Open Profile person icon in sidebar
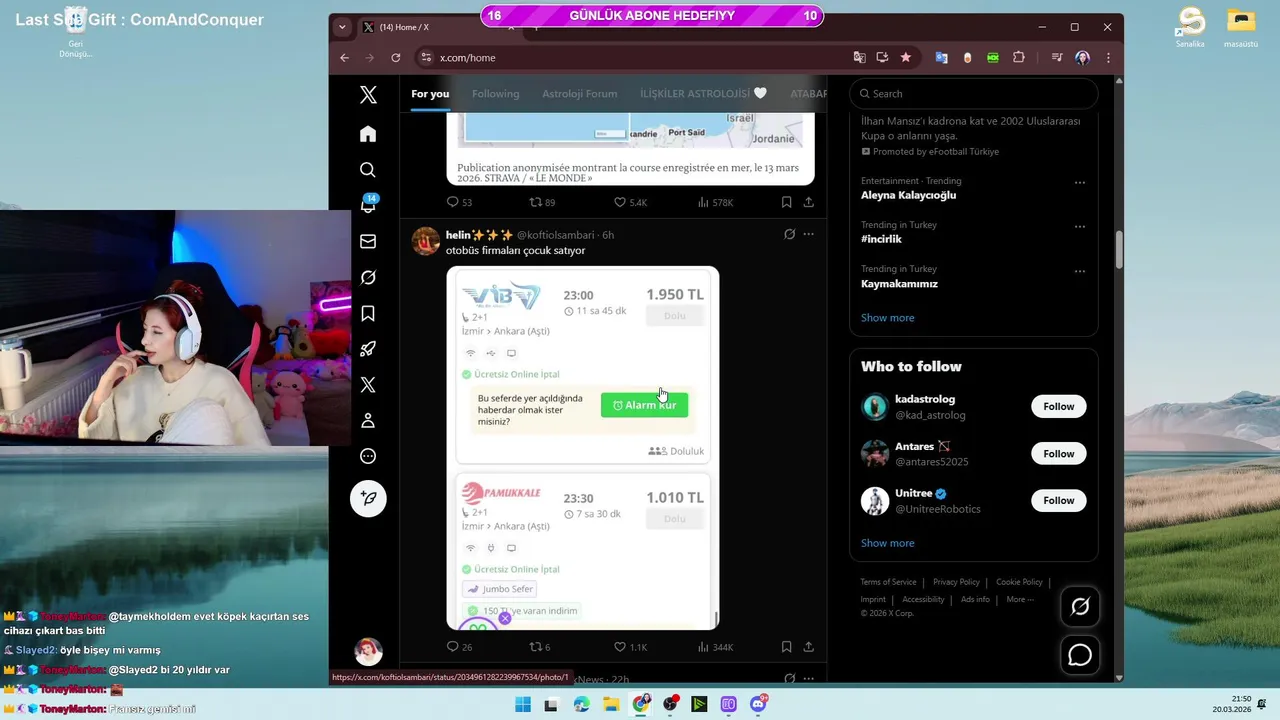 368,421
